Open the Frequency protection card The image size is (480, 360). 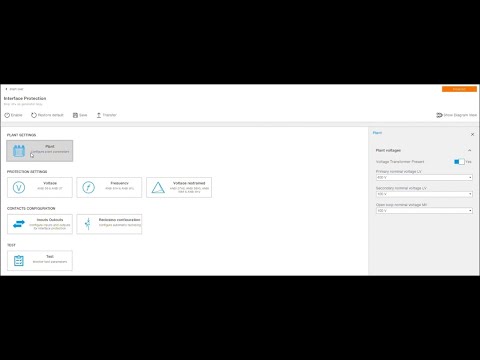(x=109, y=187)
